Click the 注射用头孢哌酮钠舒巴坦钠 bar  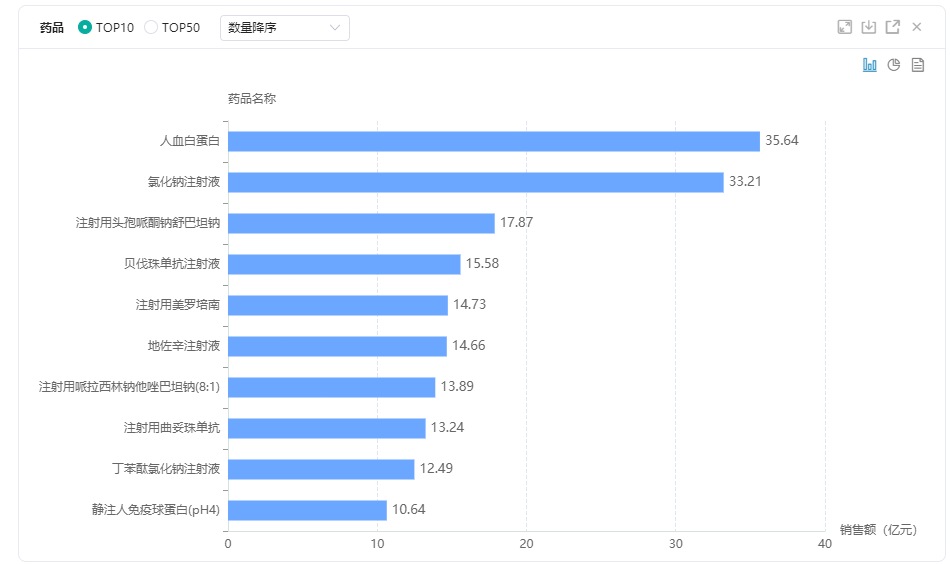tap(361, 223)
